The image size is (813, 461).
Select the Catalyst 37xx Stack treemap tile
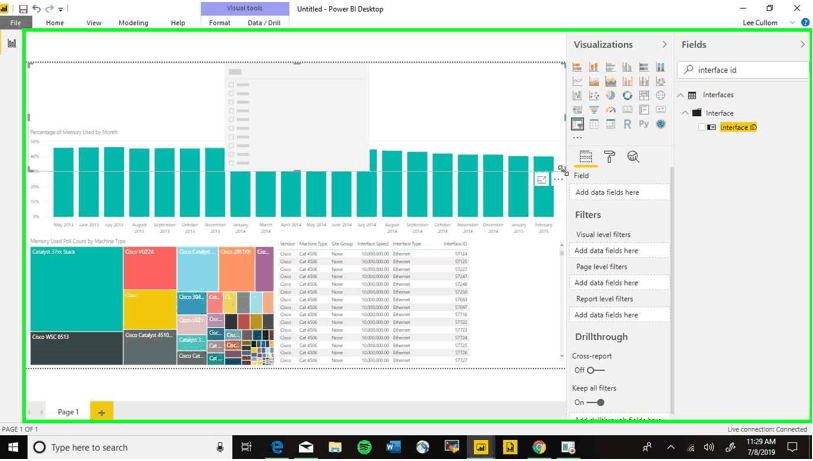click(x=77, y=289)
